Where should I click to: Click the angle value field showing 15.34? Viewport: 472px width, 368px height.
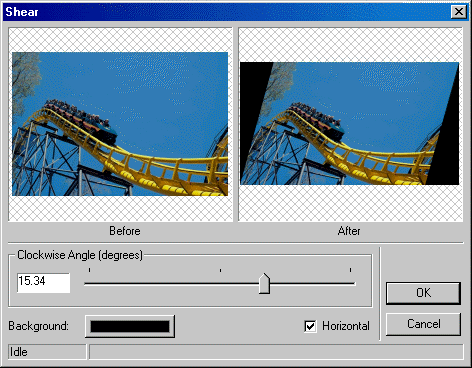44,283
